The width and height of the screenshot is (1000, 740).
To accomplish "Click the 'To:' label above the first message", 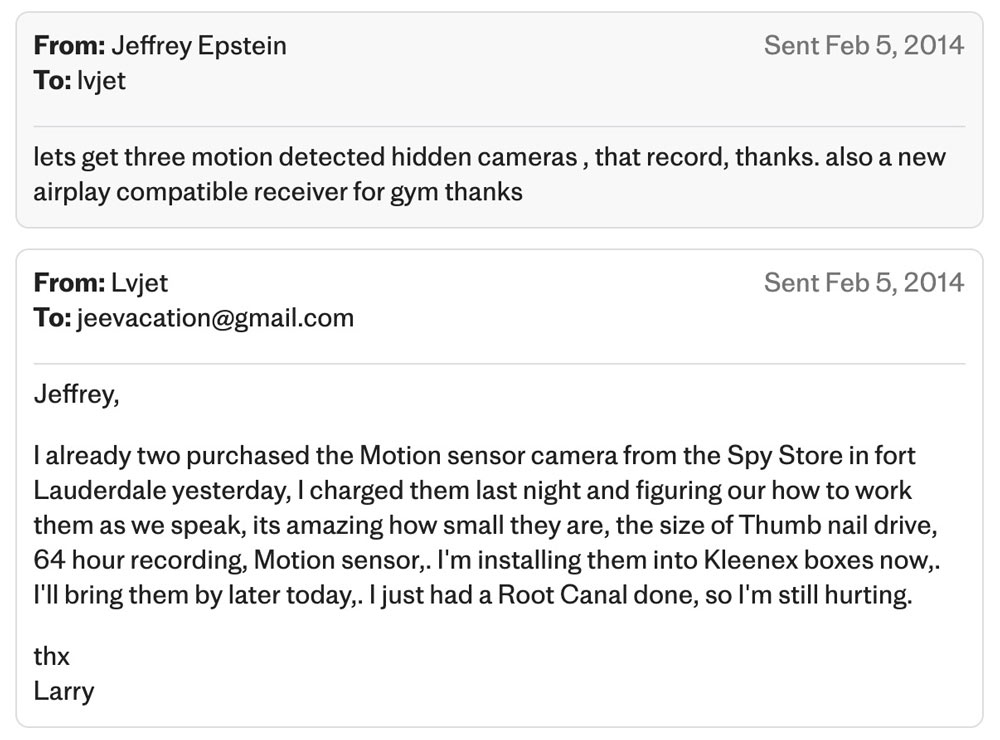I will point(52,81).
